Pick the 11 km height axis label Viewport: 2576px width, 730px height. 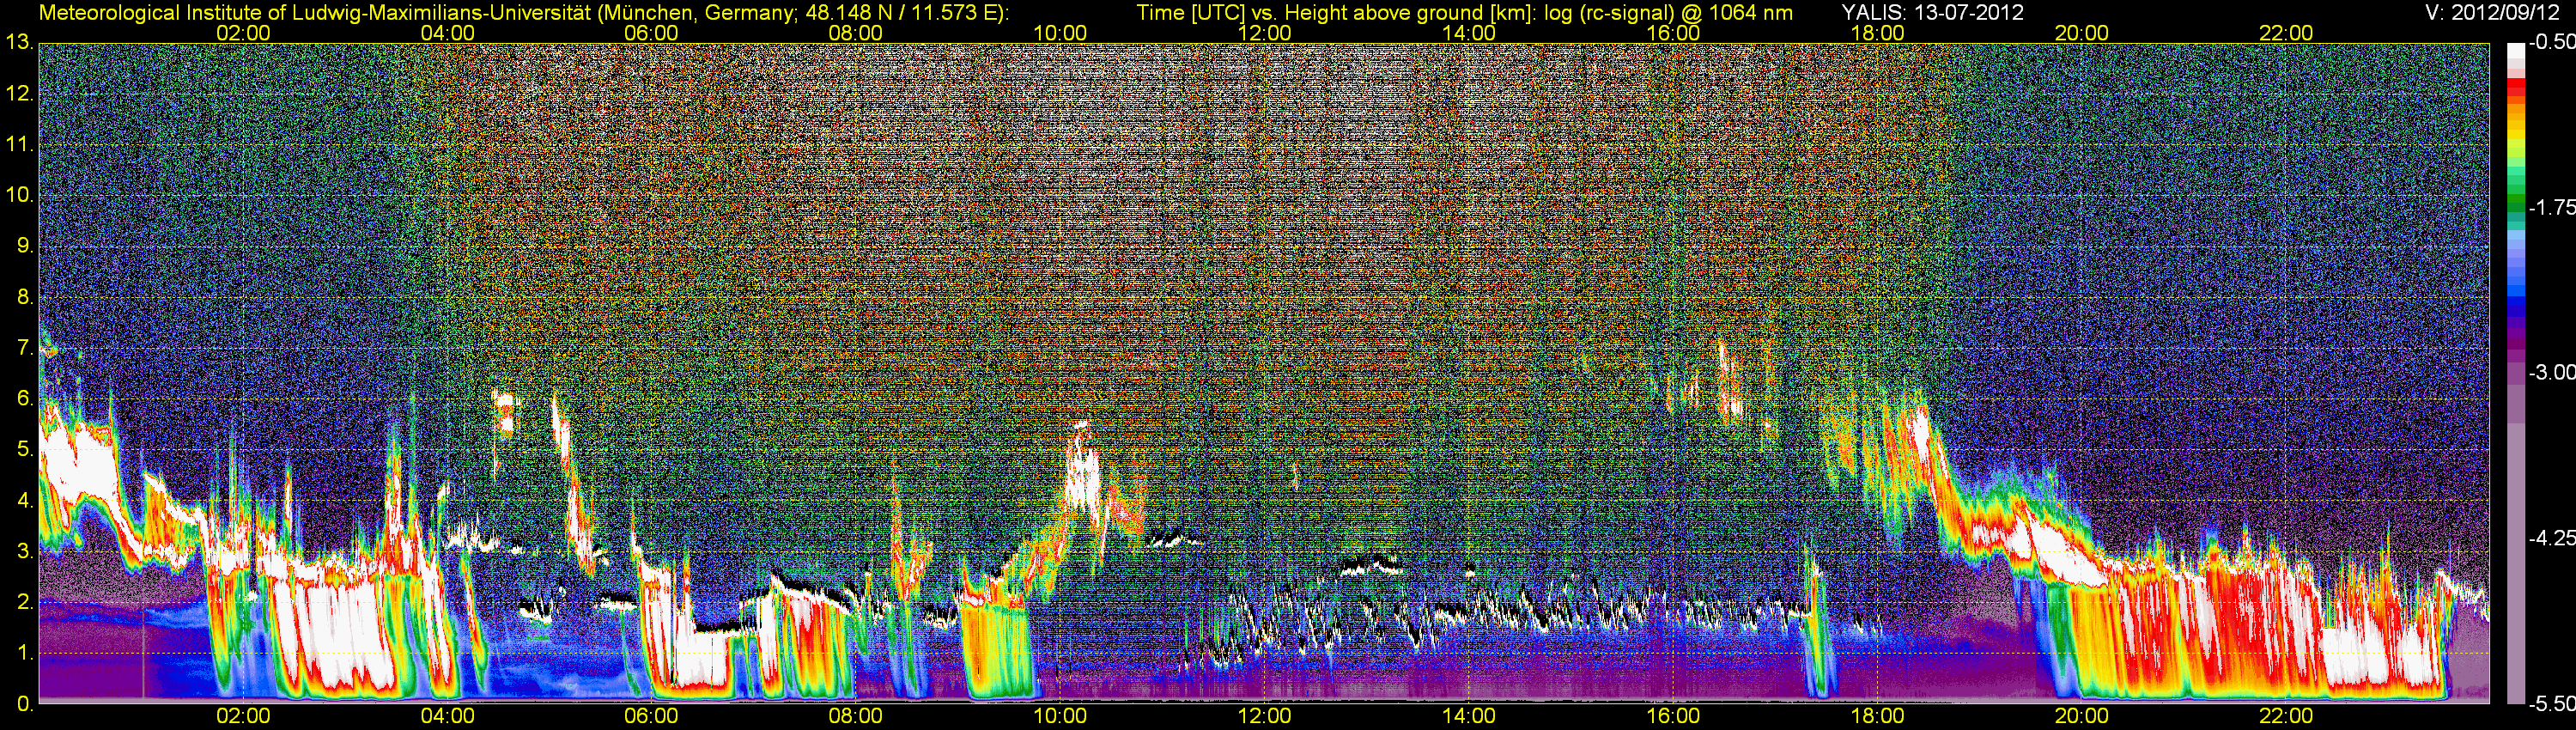coord(19,145)
